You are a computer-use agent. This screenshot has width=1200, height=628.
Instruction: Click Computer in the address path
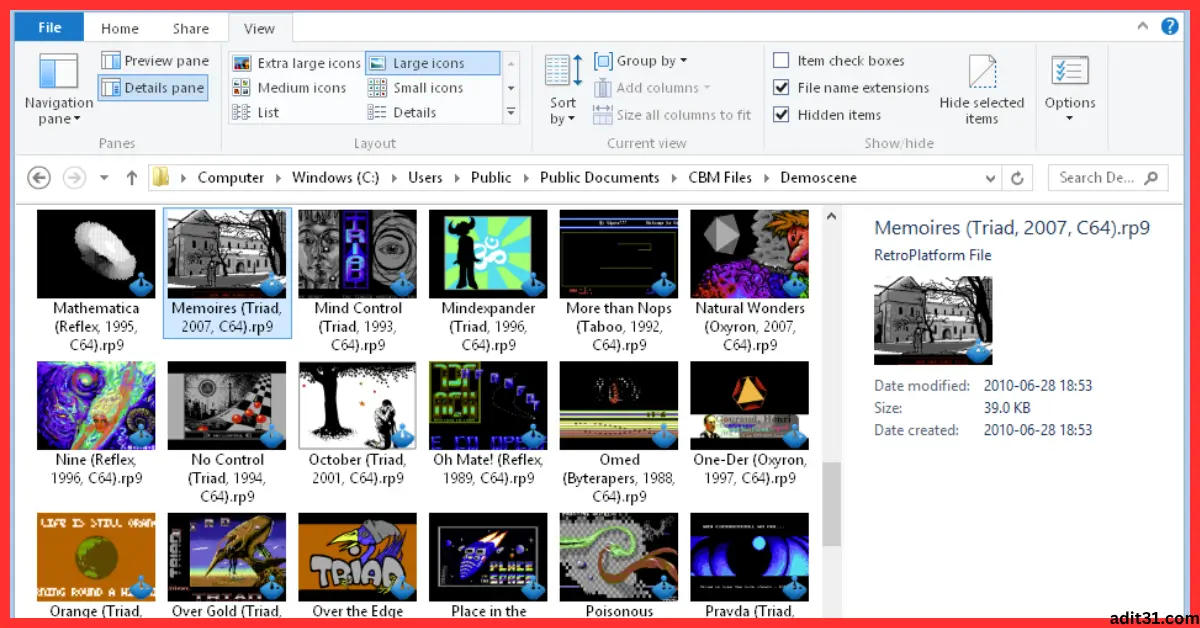point(231,178)
